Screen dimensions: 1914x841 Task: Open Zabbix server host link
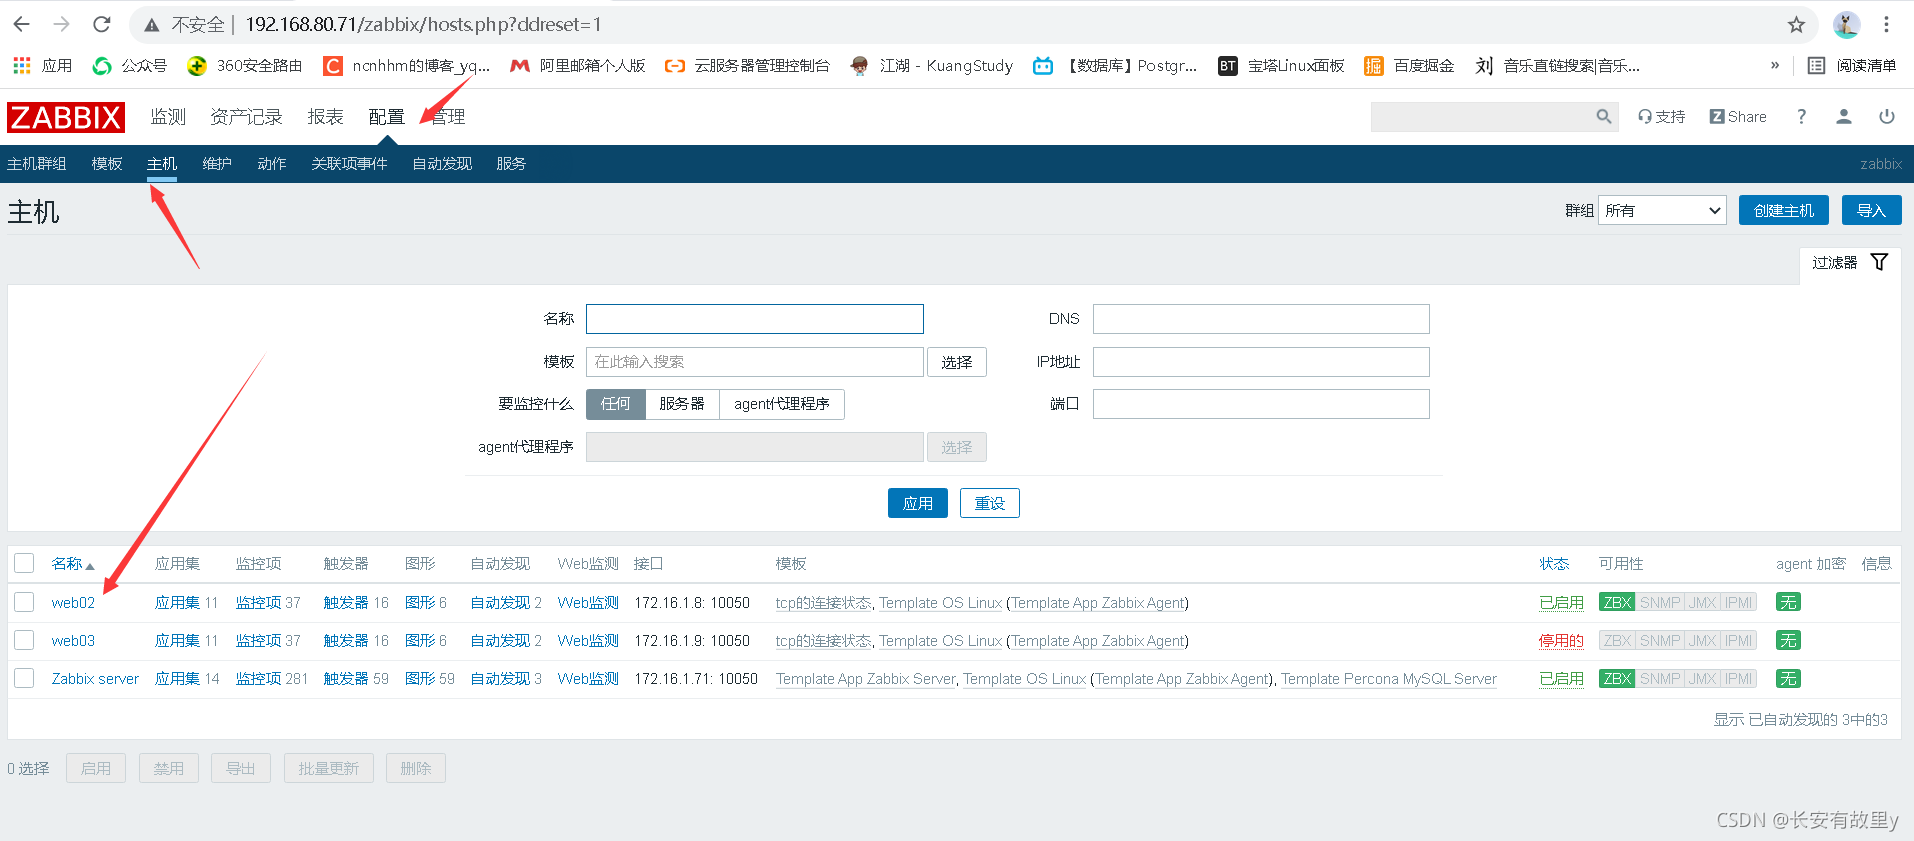pyautogui.click(x=95, y=679)
